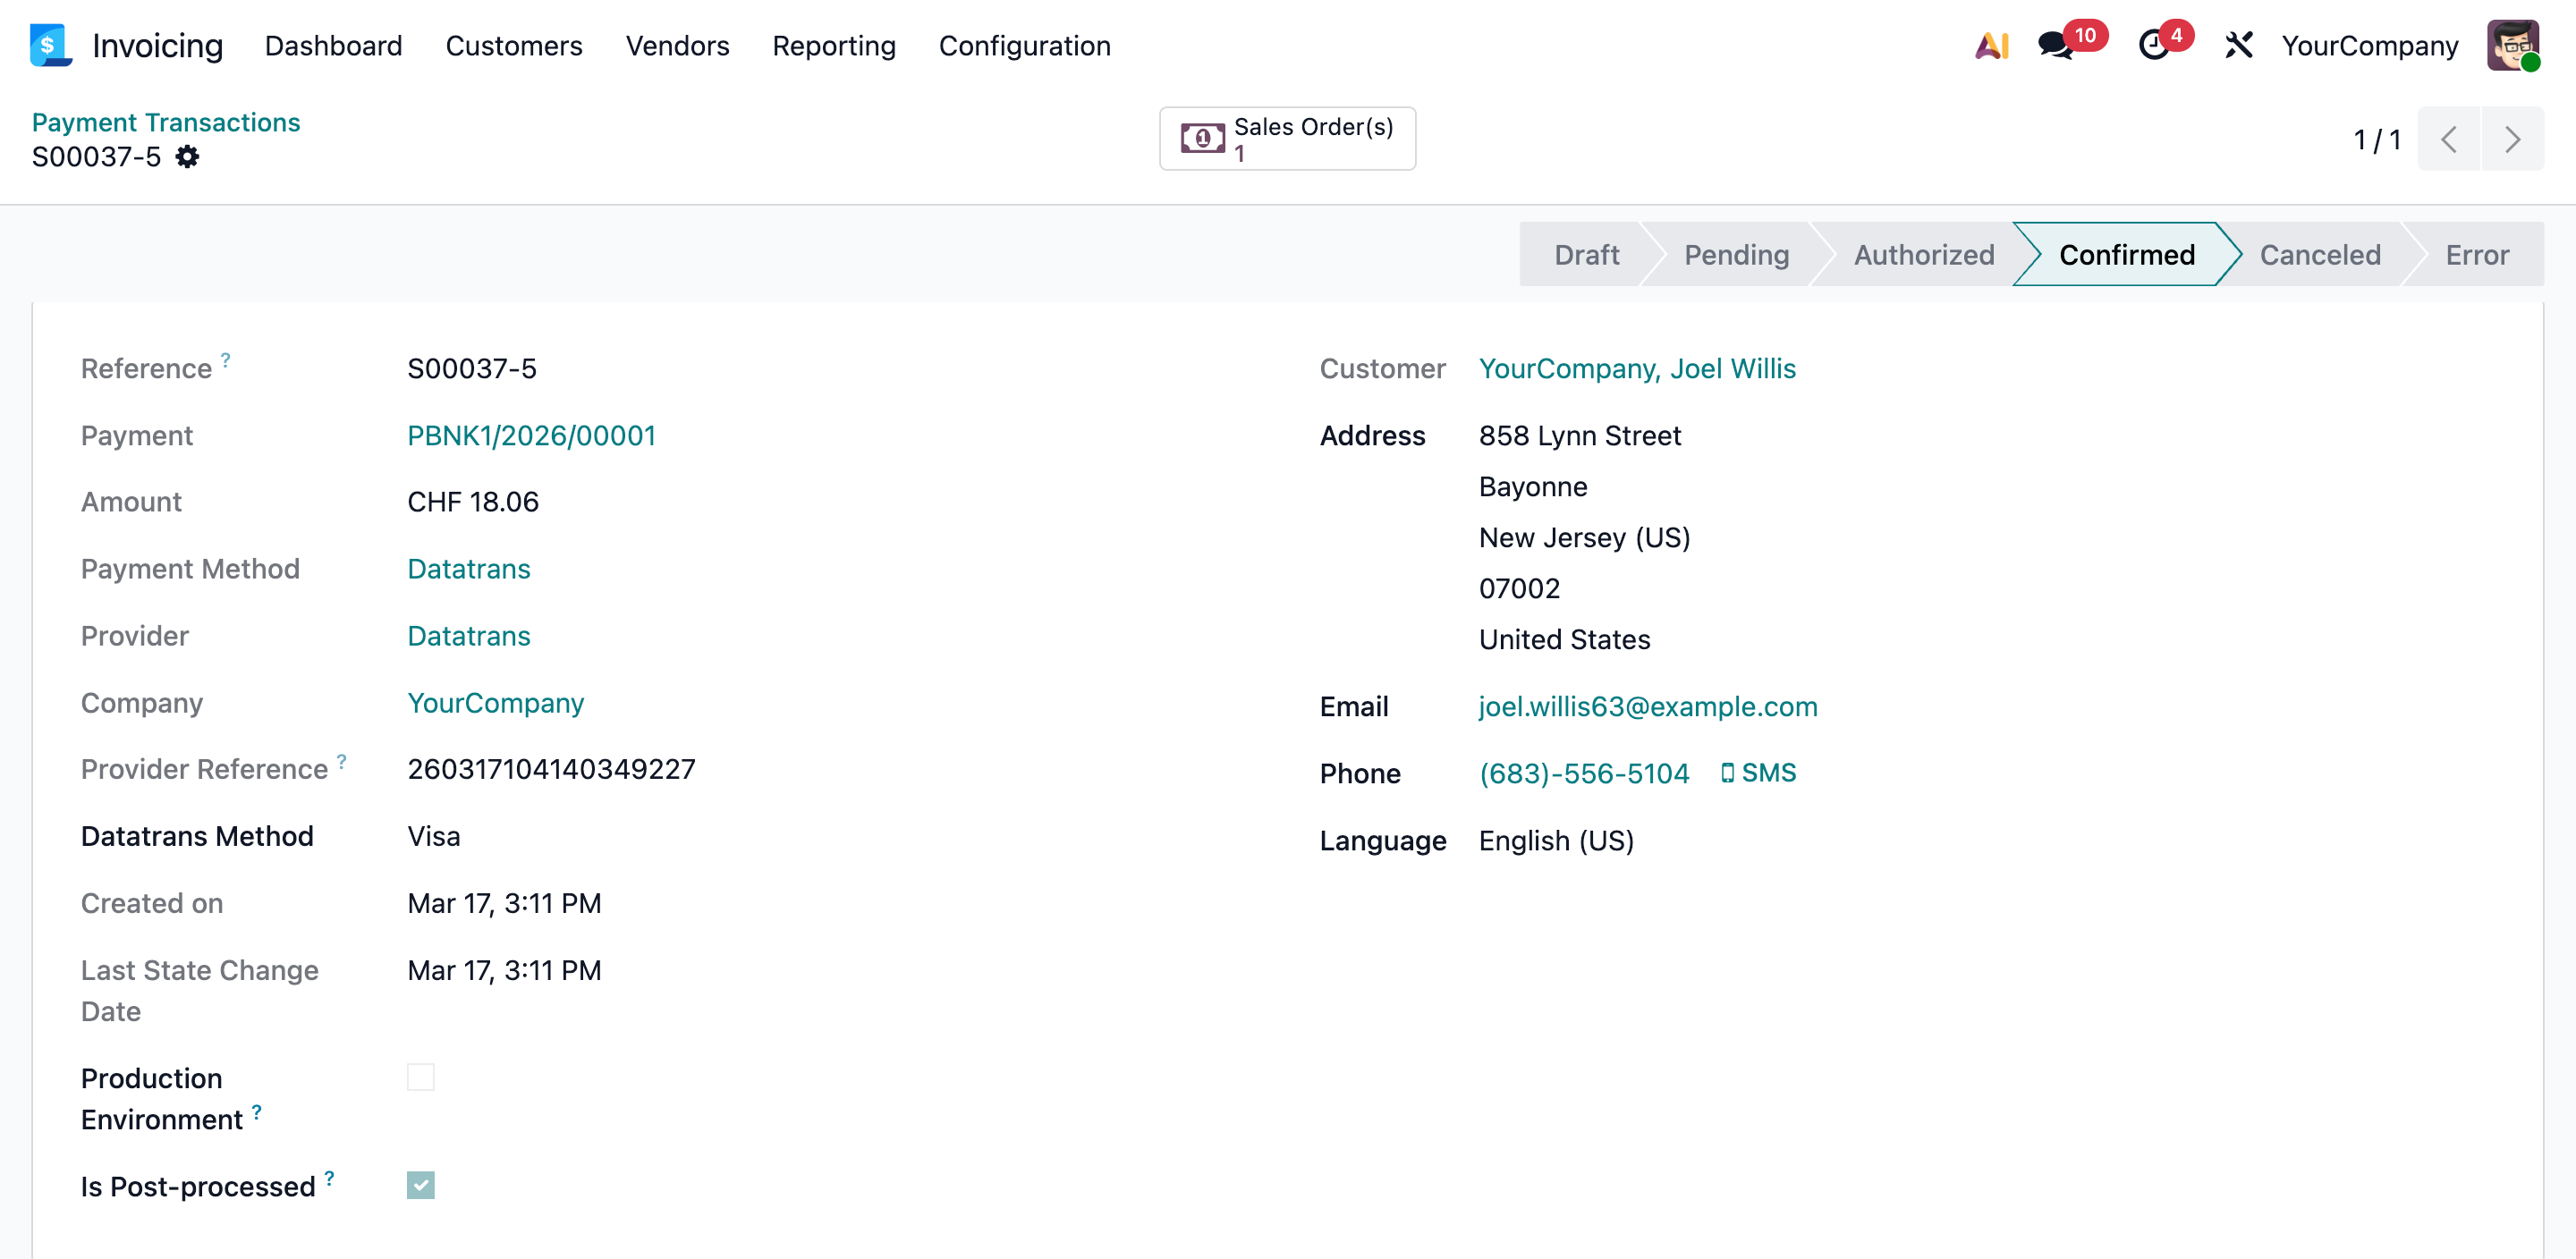Open the YourCompany company link
This screenshot has height=1259, width=2576.
tap(496, 703)
